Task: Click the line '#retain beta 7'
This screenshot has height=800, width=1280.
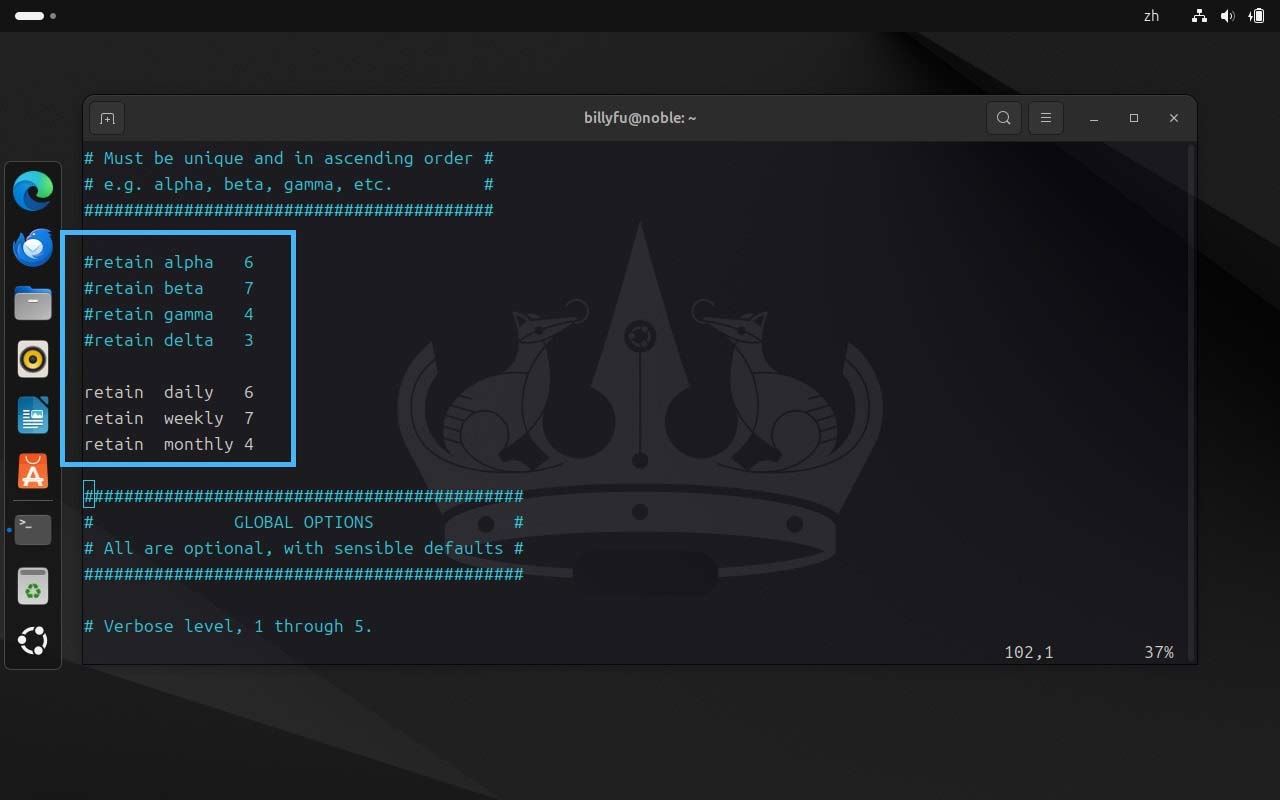Action: point(169,288)
